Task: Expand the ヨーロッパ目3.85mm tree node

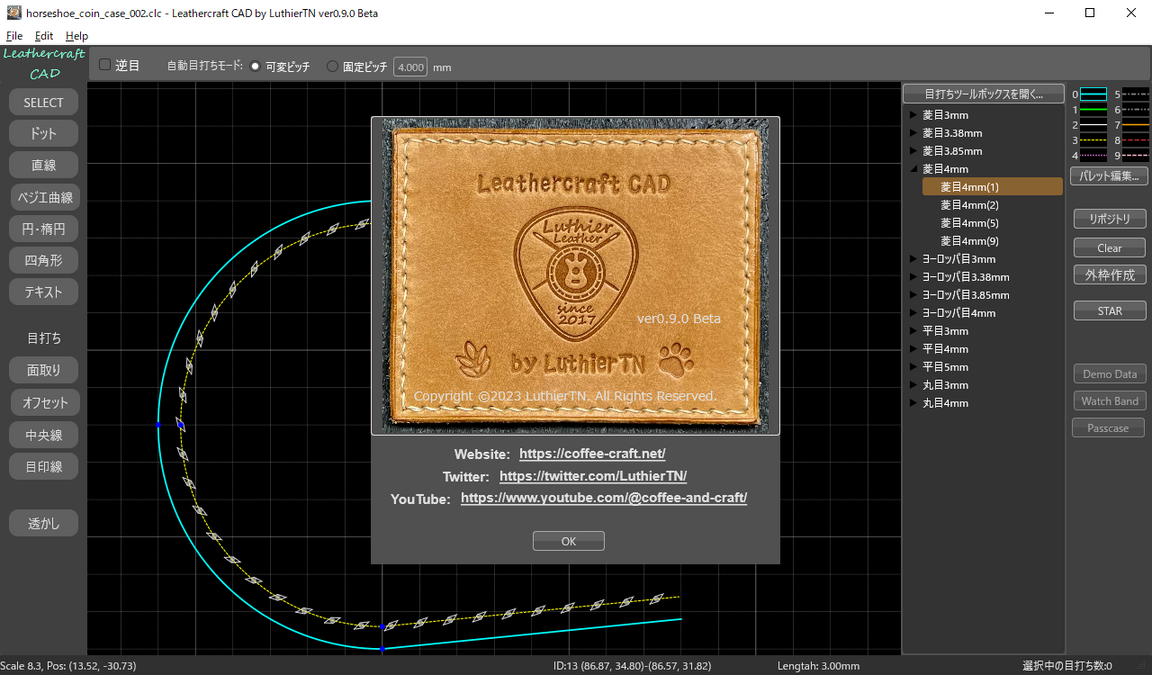Action: 913,295
